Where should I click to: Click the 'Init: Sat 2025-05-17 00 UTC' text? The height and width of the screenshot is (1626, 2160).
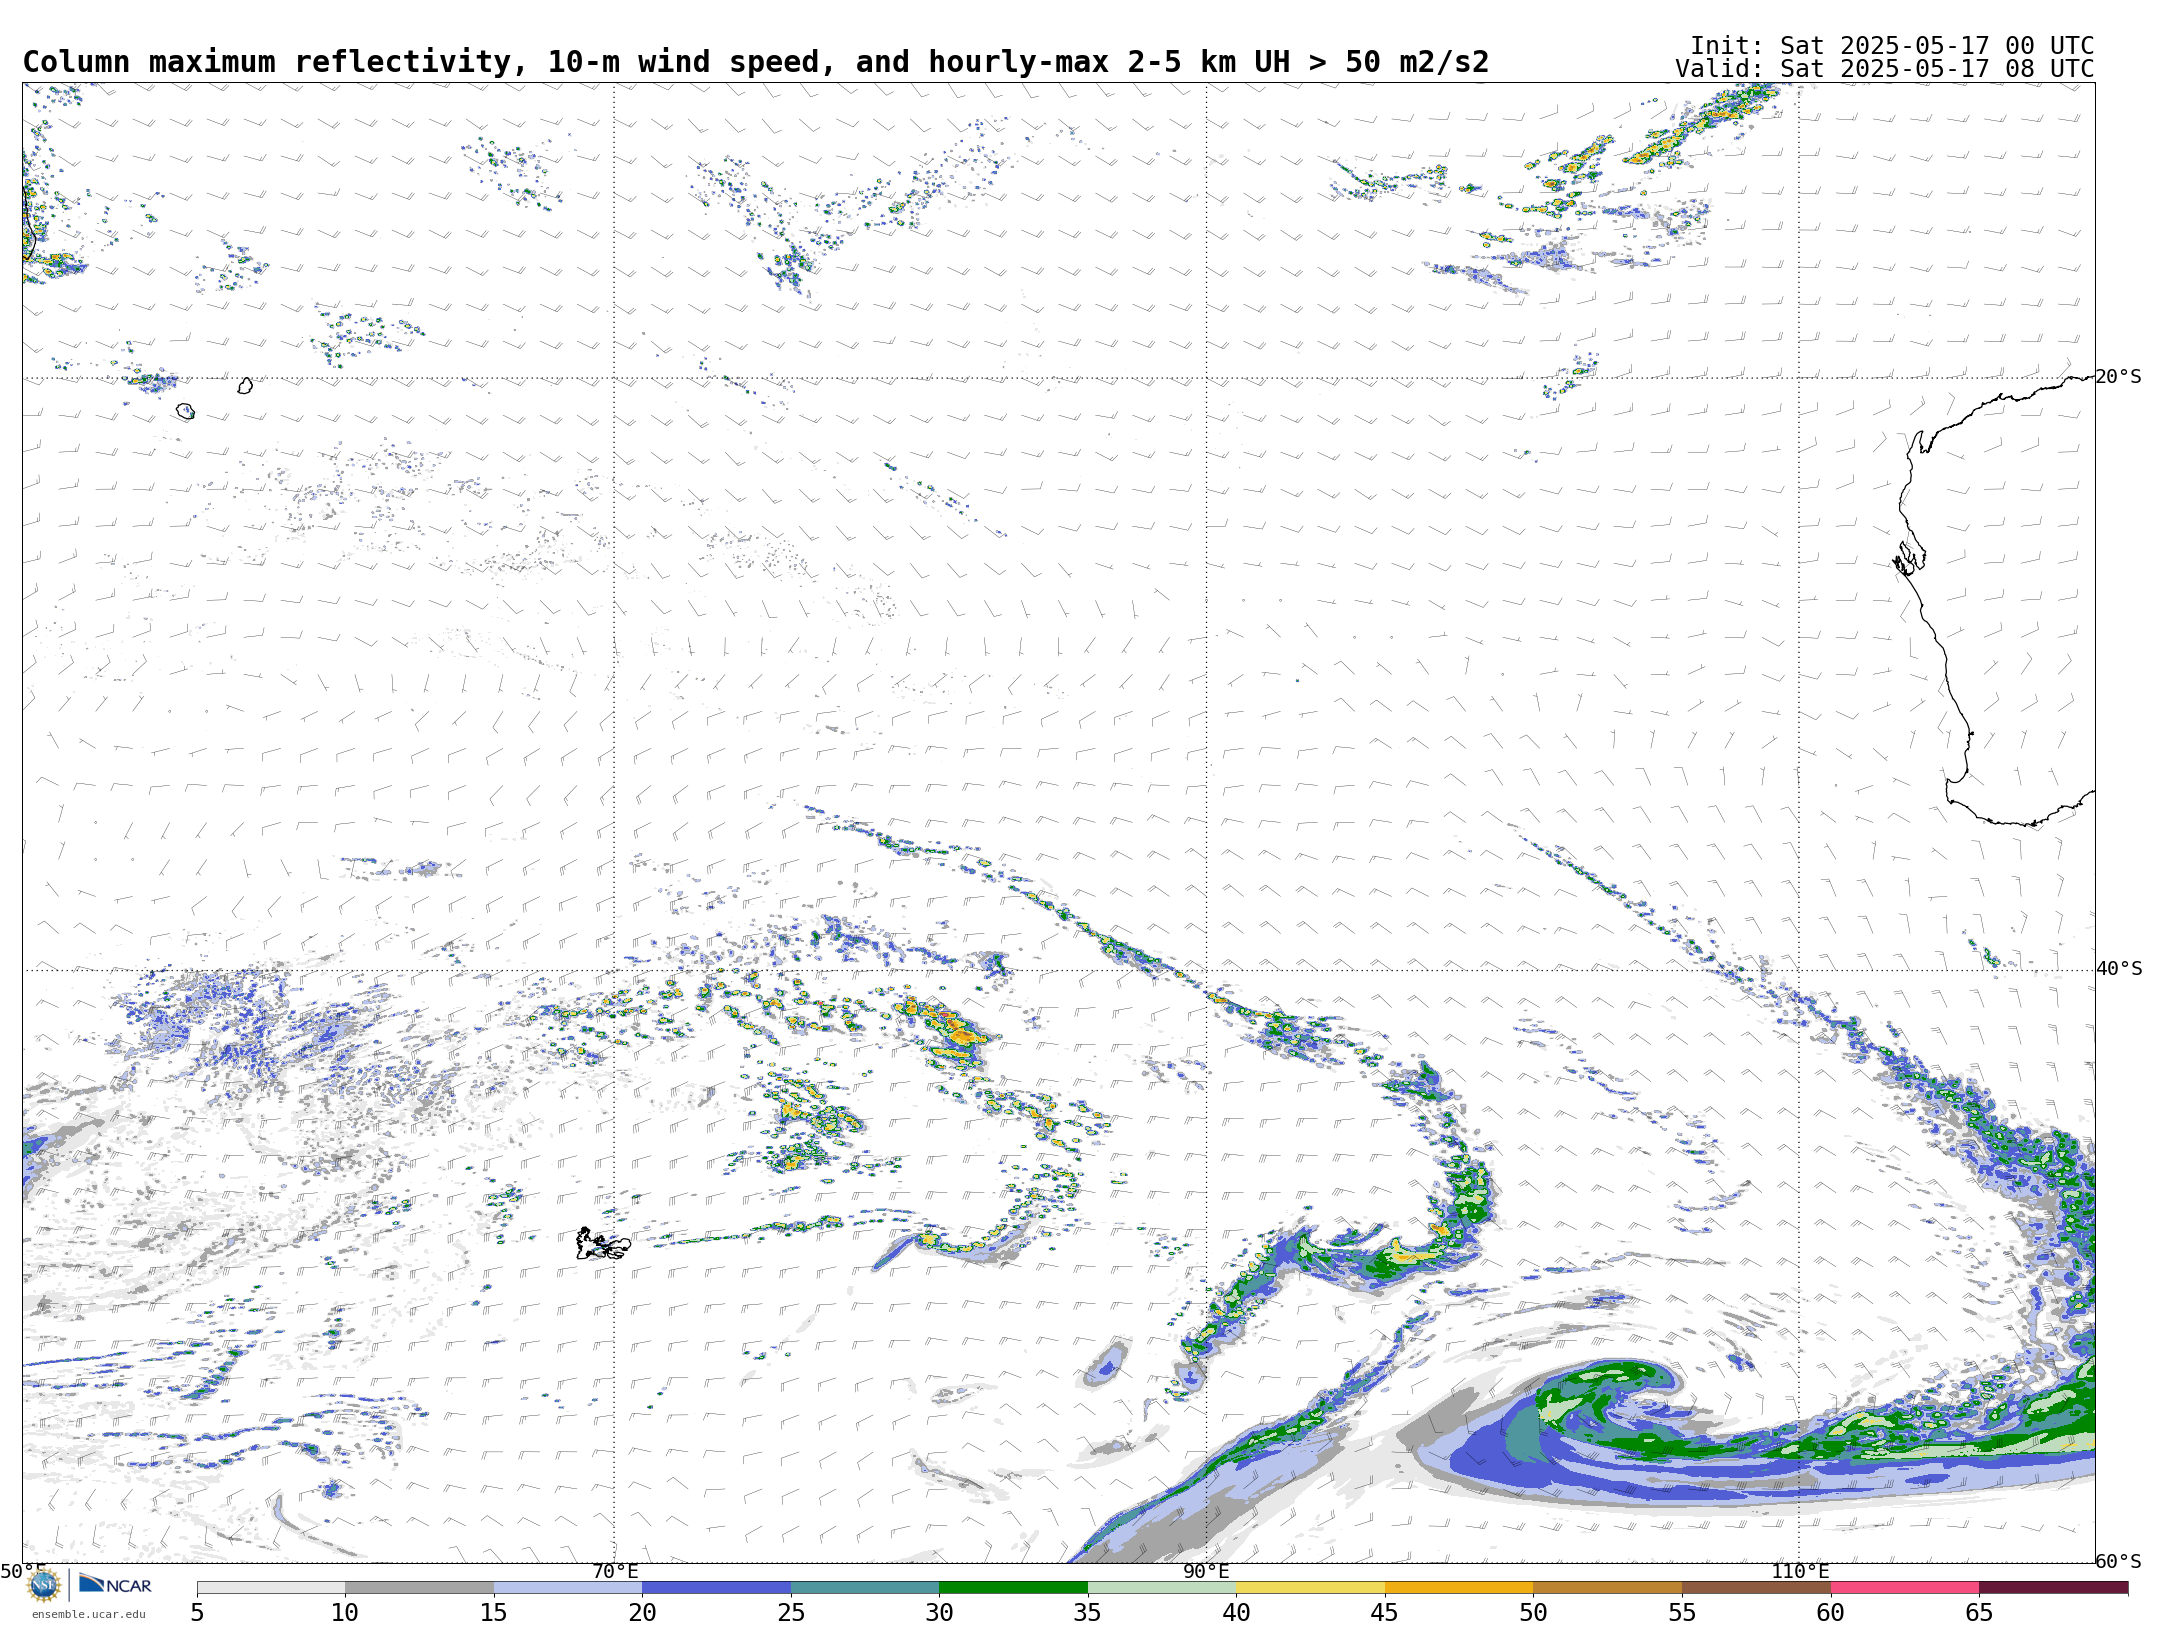click(1892, 45)
